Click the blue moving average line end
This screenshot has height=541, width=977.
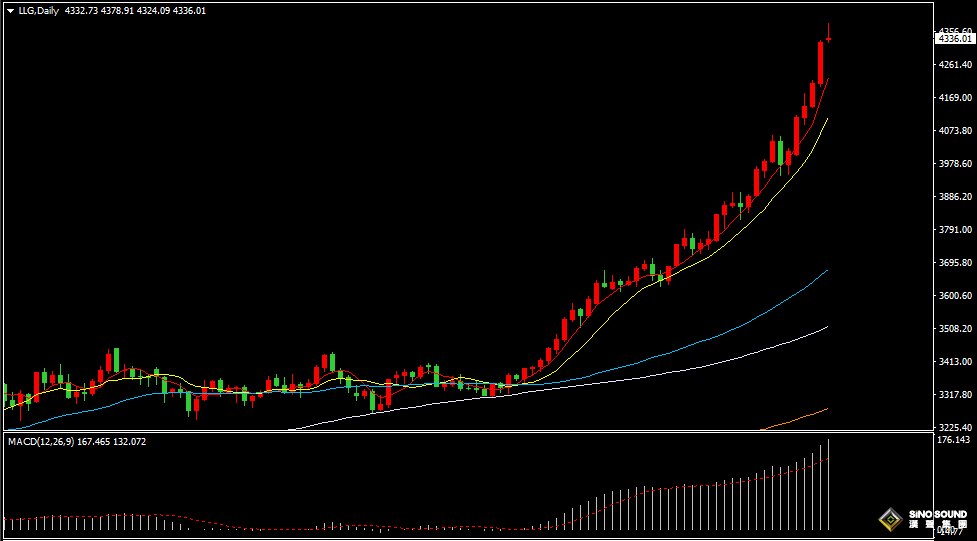pyautogui.click(x=826, y=271)
